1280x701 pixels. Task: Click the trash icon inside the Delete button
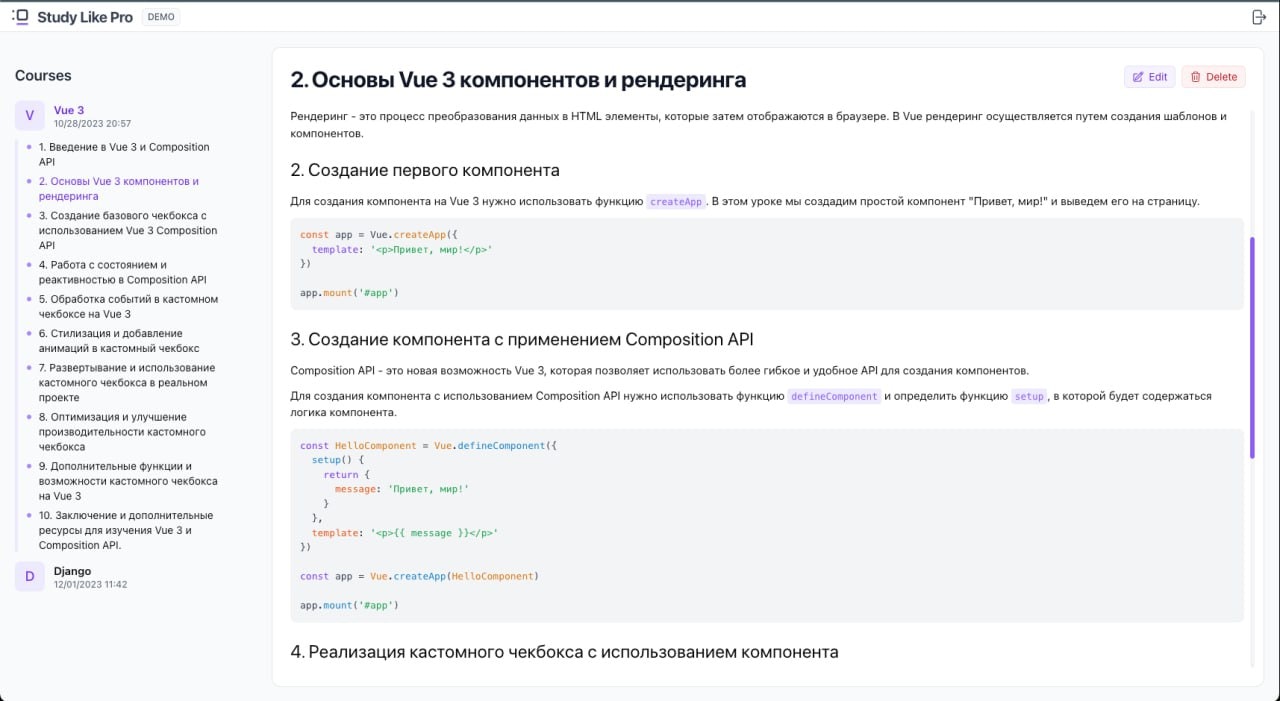point(1195,76)
